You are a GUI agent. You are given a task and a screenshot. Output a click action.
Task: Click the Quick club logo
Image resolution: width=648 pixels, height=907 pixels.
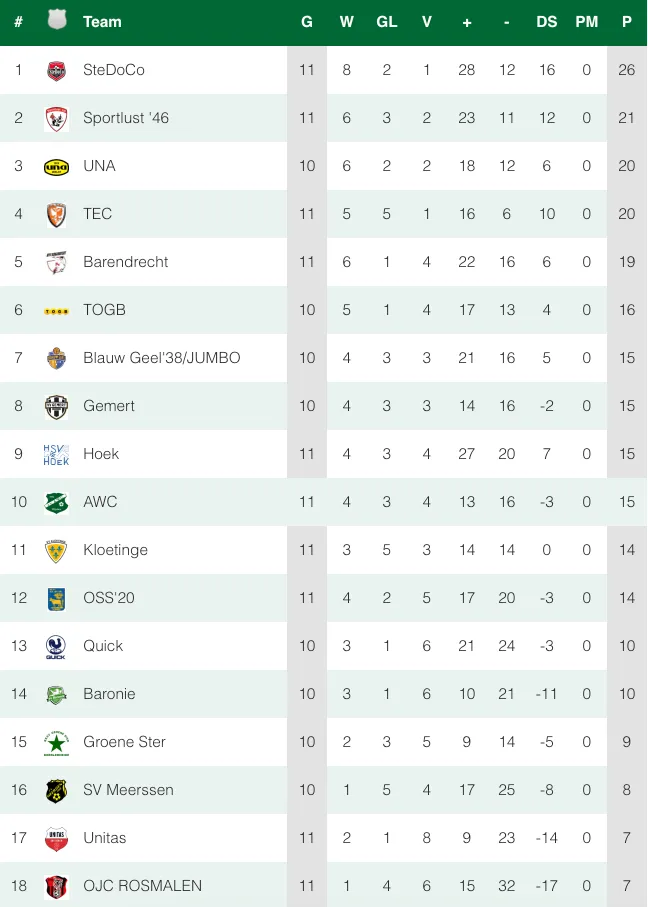click(x=57, y=646)
